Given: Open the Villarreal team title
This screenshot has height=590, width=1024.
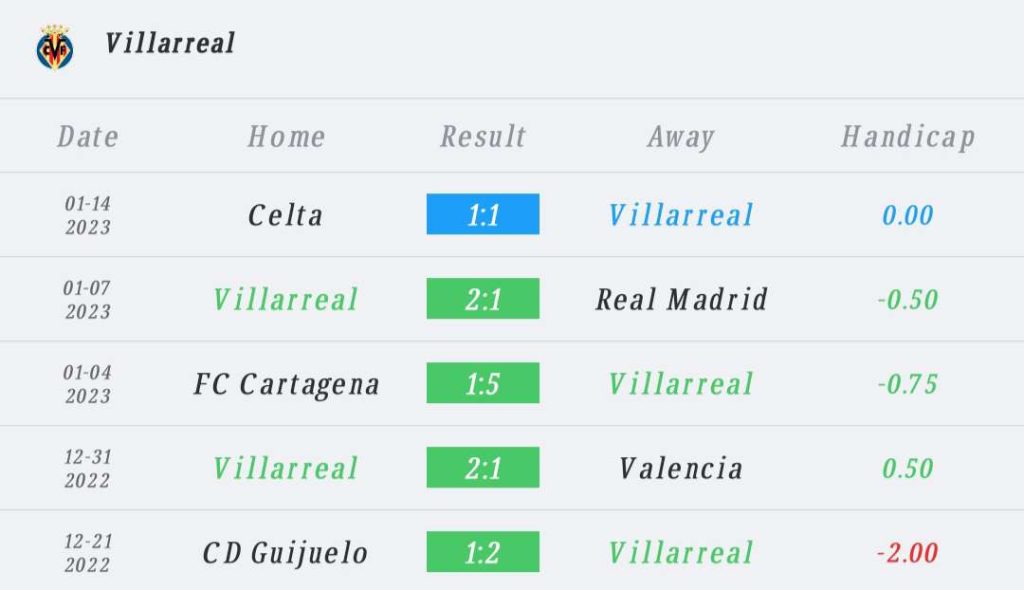Looking at the screenshot, I should coord(170,44).
